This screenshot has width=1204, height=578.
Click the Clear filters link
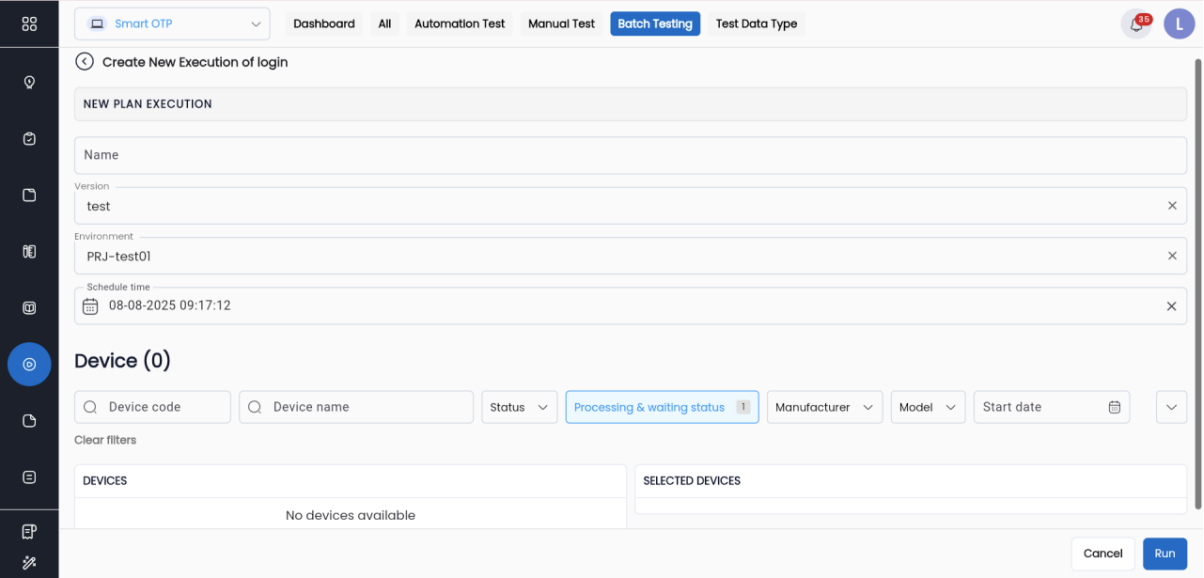105,440
